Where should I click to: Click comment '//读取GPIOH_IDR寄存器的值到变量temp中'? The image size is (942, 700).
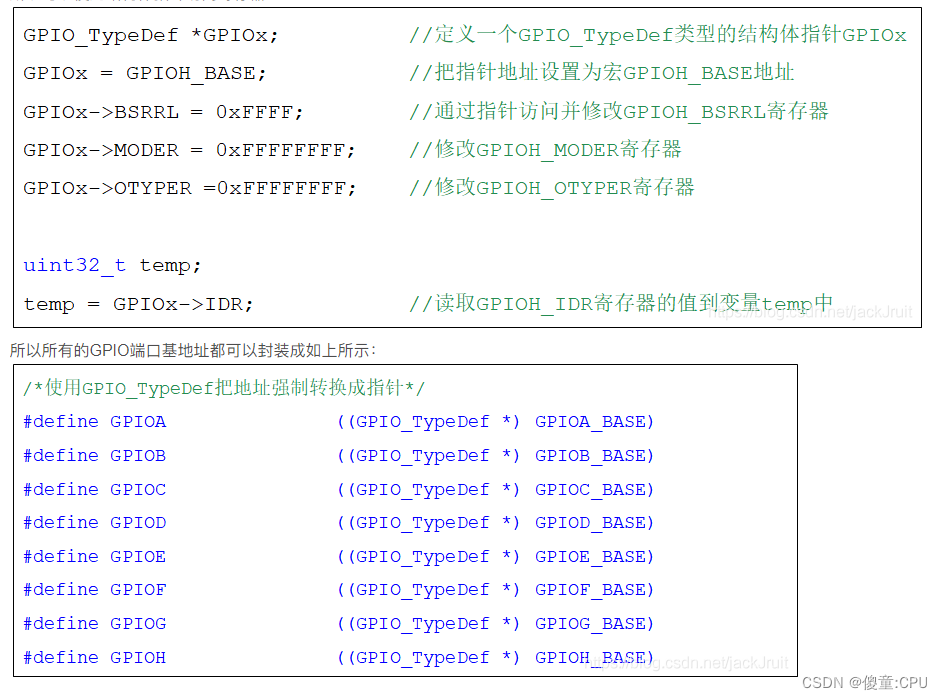pos(621,303)
